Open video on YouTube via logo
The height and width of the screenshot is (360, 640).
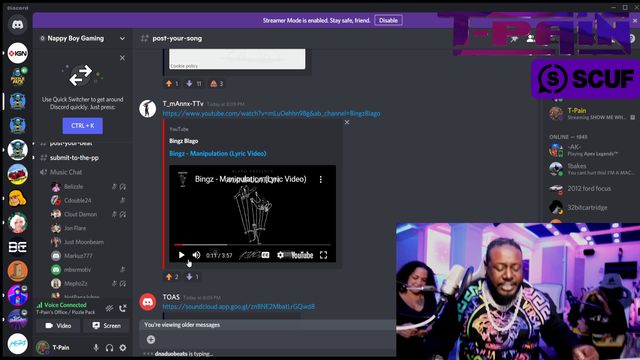tap(302, 255)
